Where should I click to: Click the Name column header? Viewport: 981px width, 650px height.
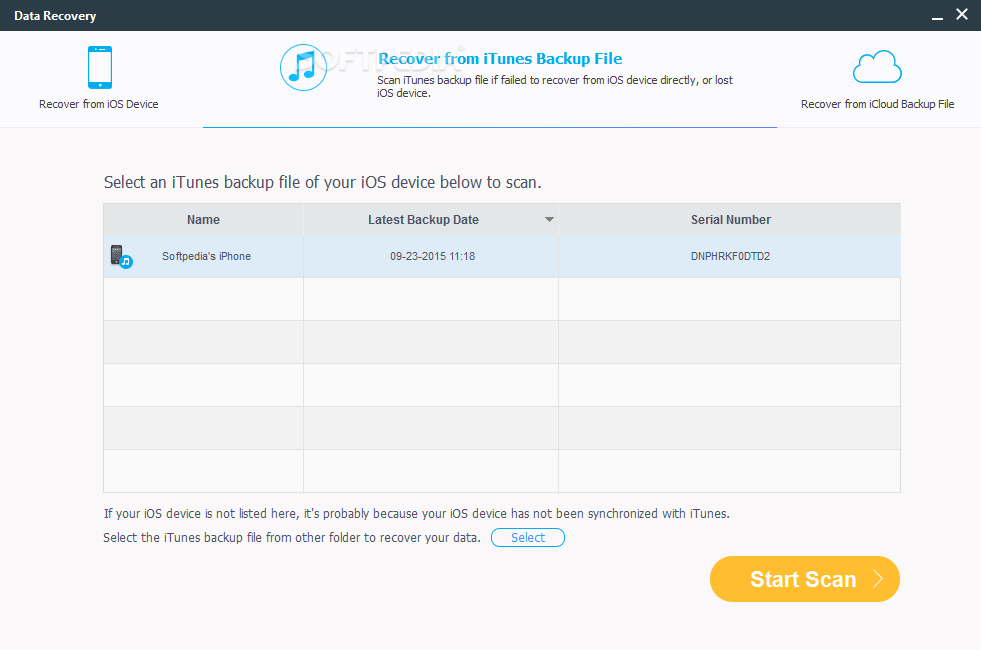tap(203, 220)
